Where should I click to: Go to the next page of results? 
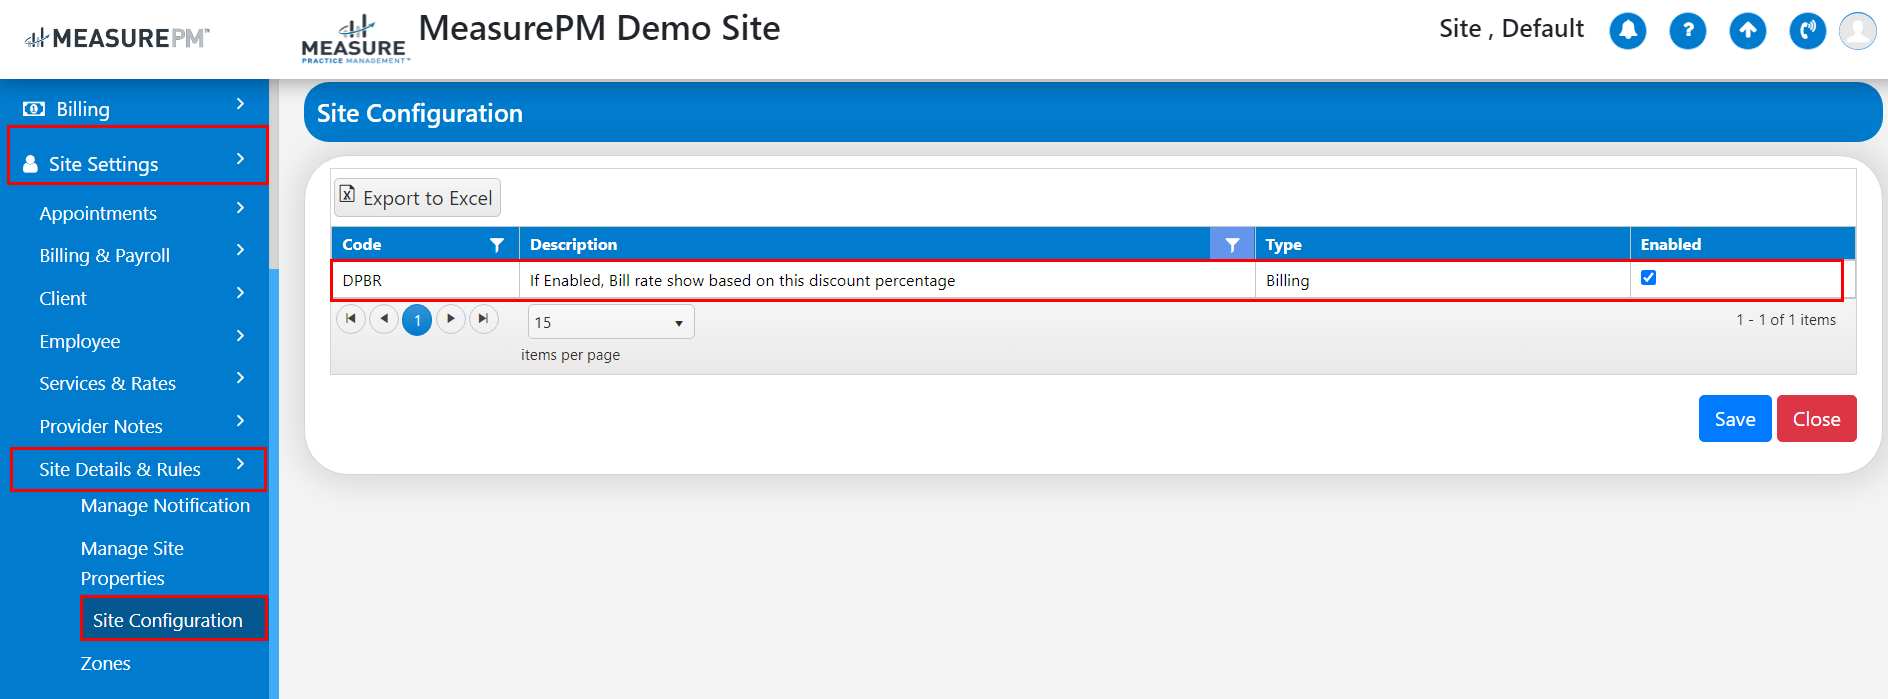click(451, 319)
